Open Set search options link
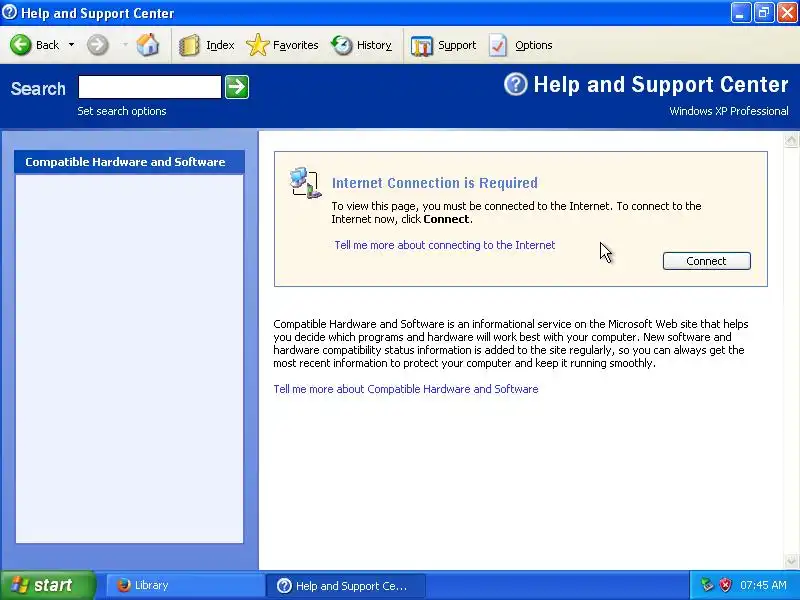This screenshot has height=600, width=800. pyautogui.click(x=121, y=111)
